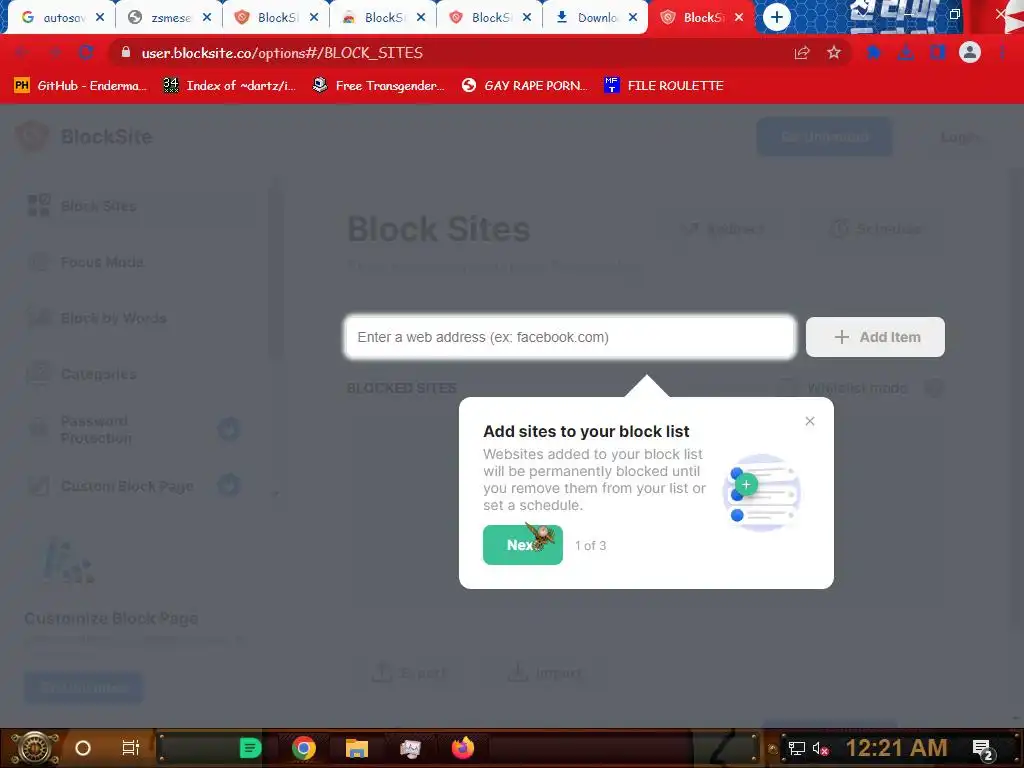Close the active BlockSite tab
Image resolution: width=1024 pixels, height=768 pixels.
pyautogui.click(x=739, y=18)
